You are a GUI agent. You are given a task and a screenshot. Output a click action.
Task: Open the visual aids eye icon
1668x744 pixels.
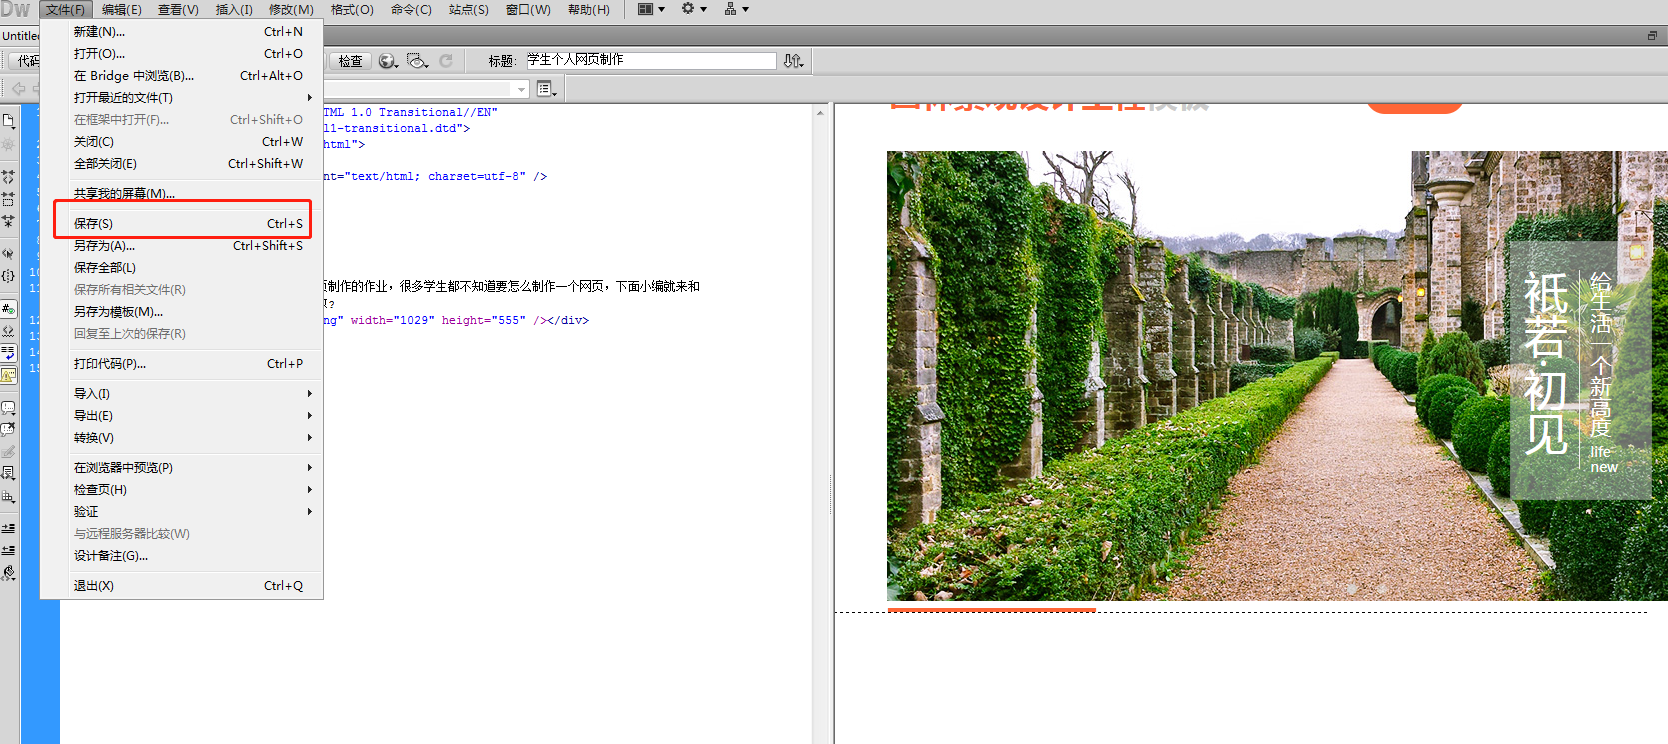coord(418,61)
